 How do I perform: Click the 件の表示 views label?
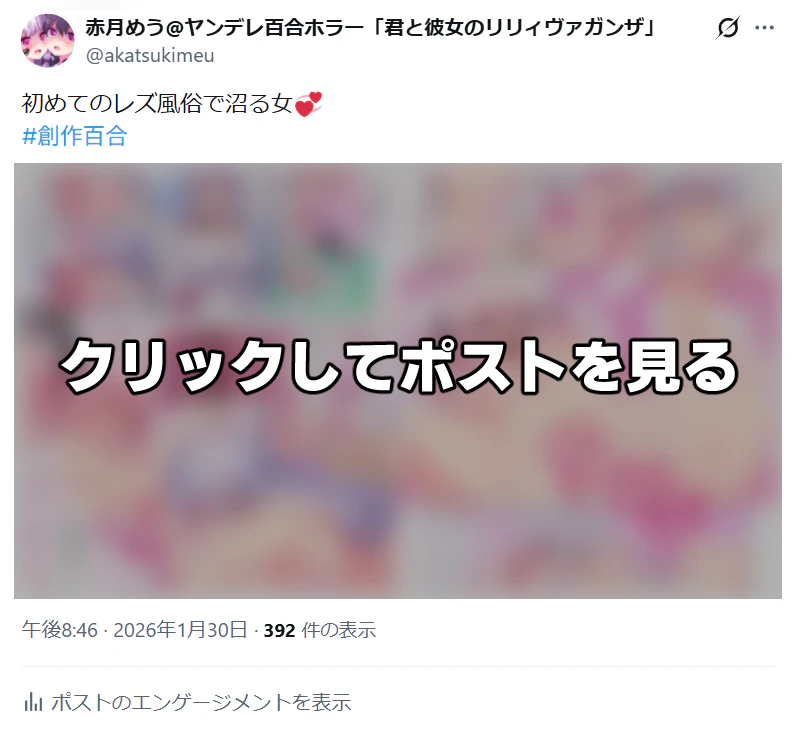click(x=339, y=630)
